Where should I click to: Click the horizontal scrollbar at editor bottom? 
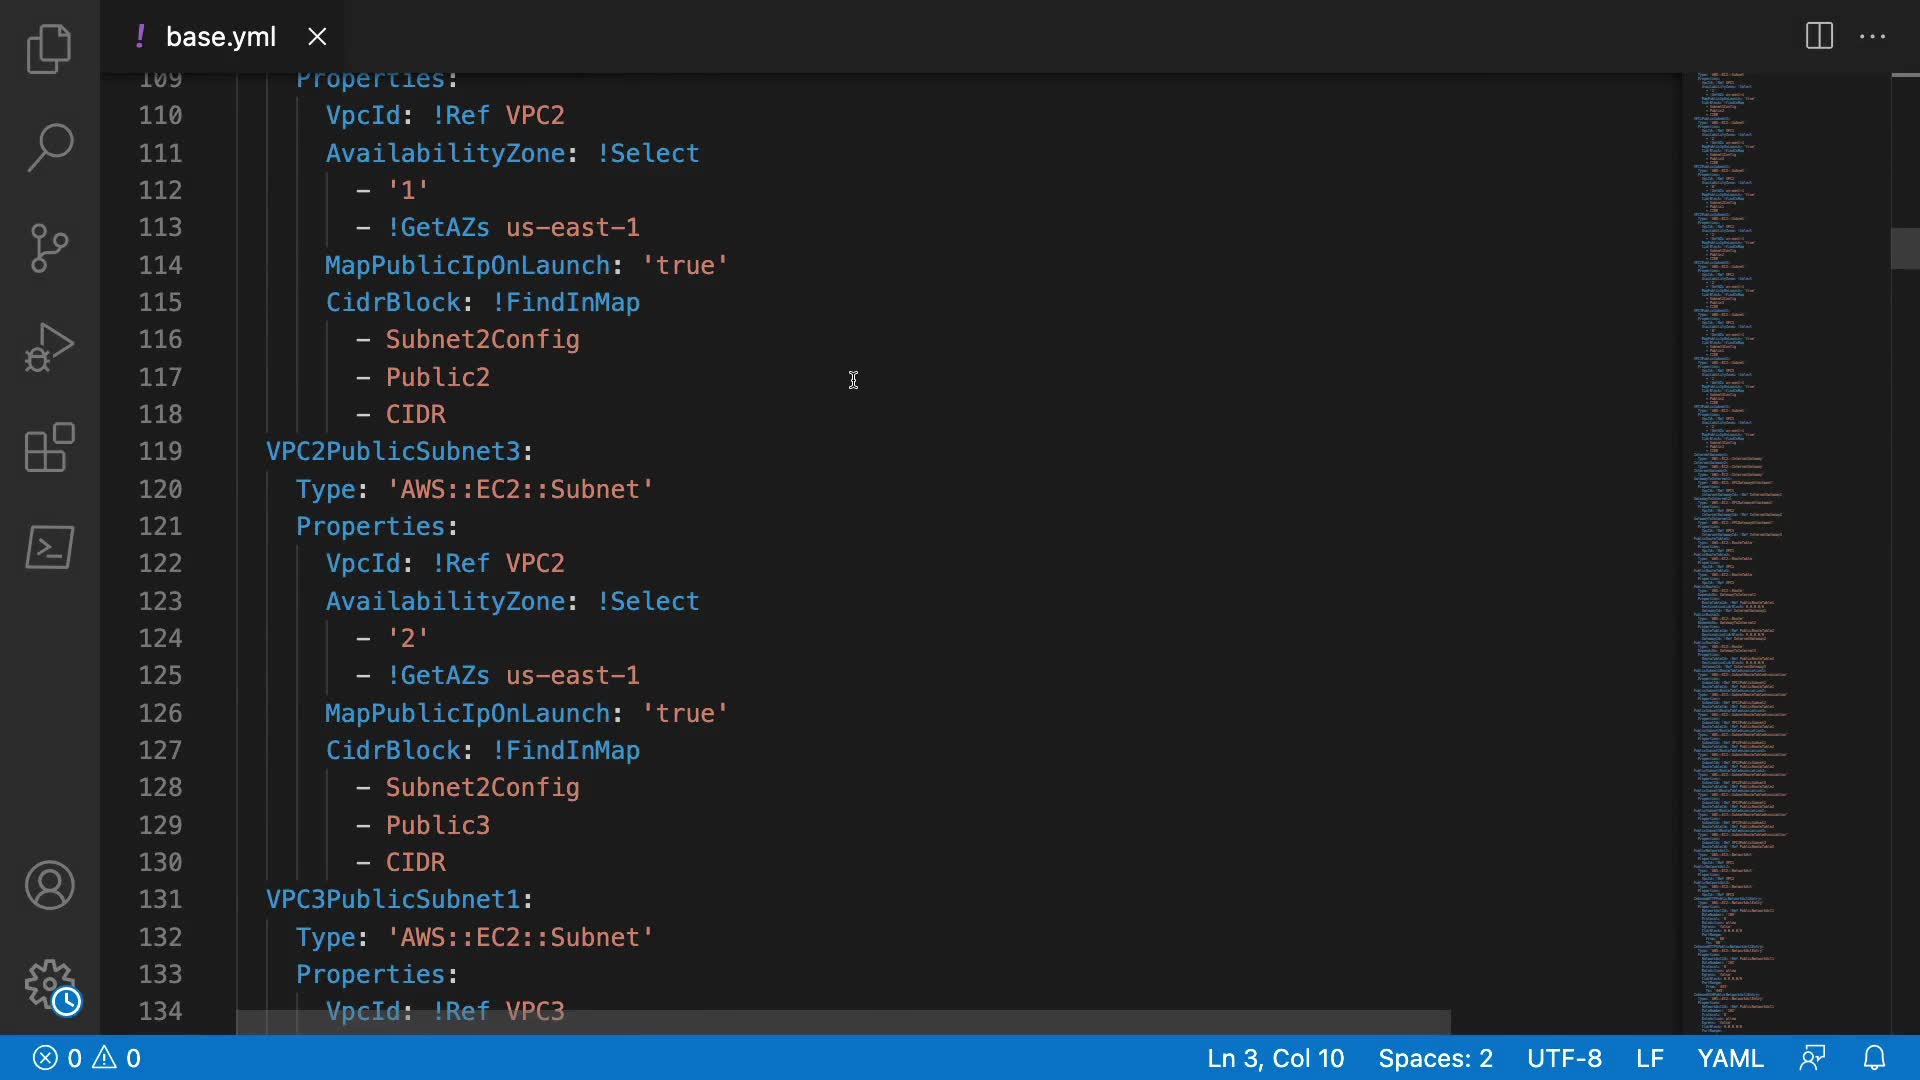(x=842, y=1022)
